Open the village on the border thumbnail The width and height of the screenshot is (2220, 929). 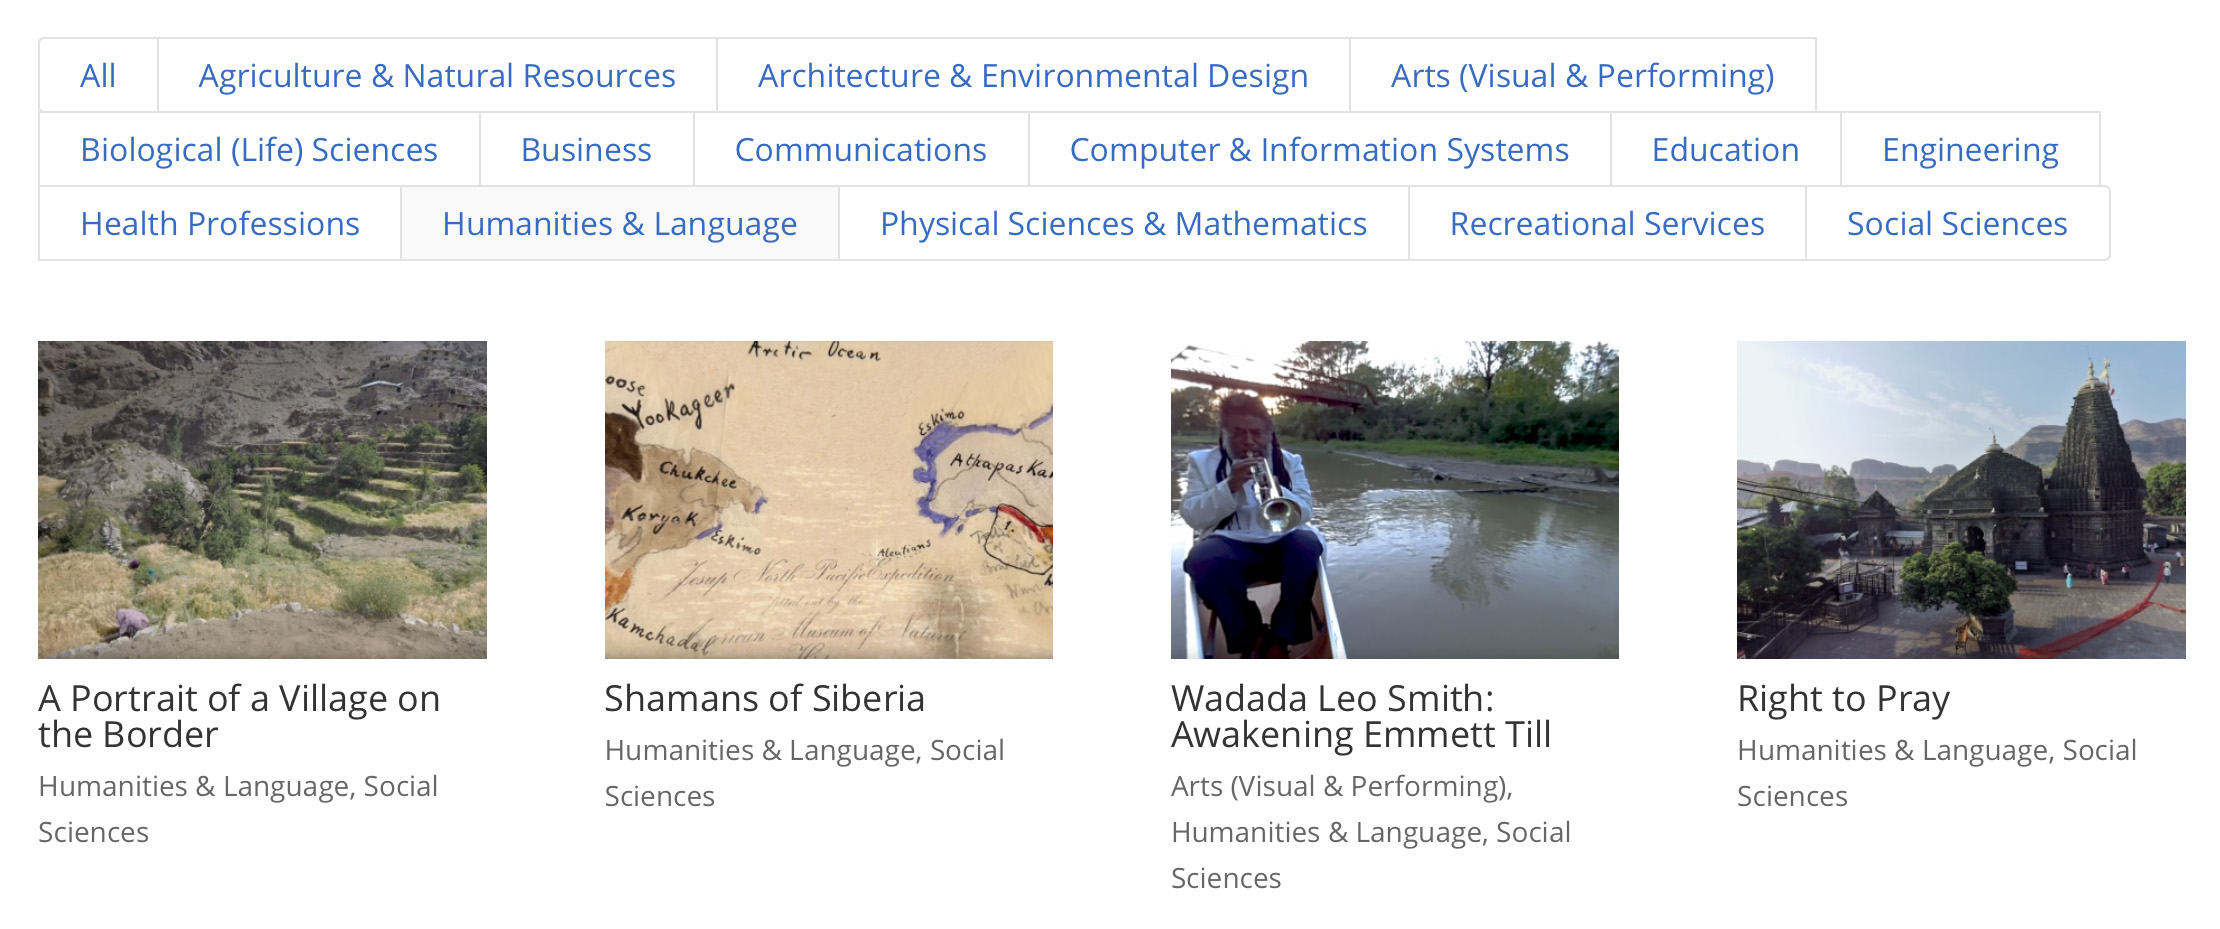click(x=262, y=499)
